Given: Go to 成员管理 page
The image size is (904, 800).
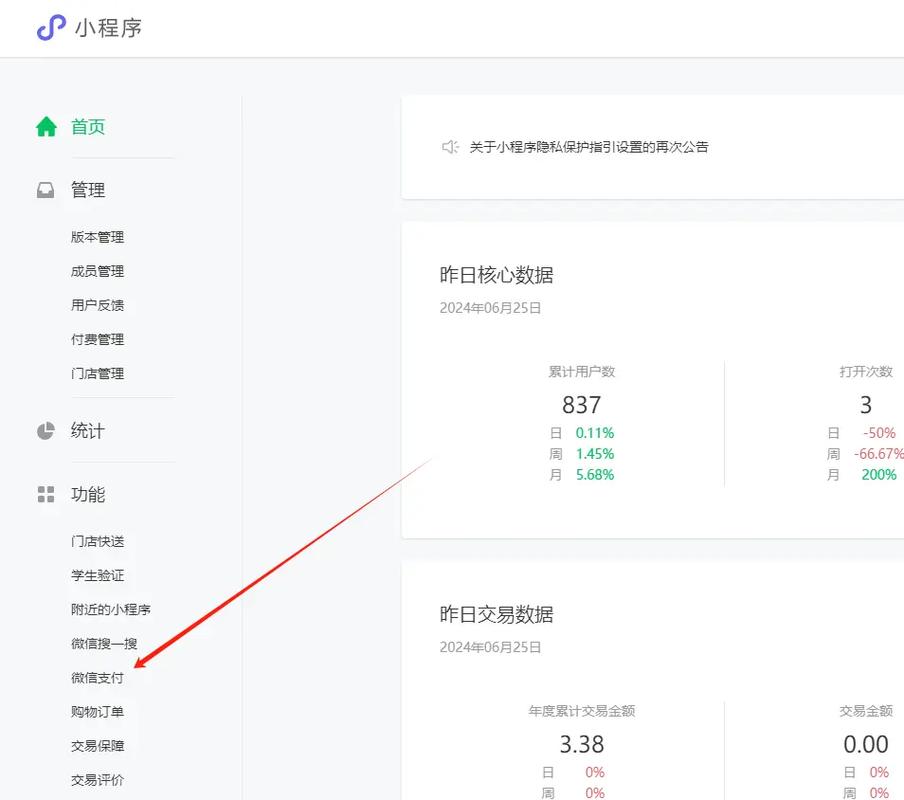Looking at the screenshot, I should 97,271.
